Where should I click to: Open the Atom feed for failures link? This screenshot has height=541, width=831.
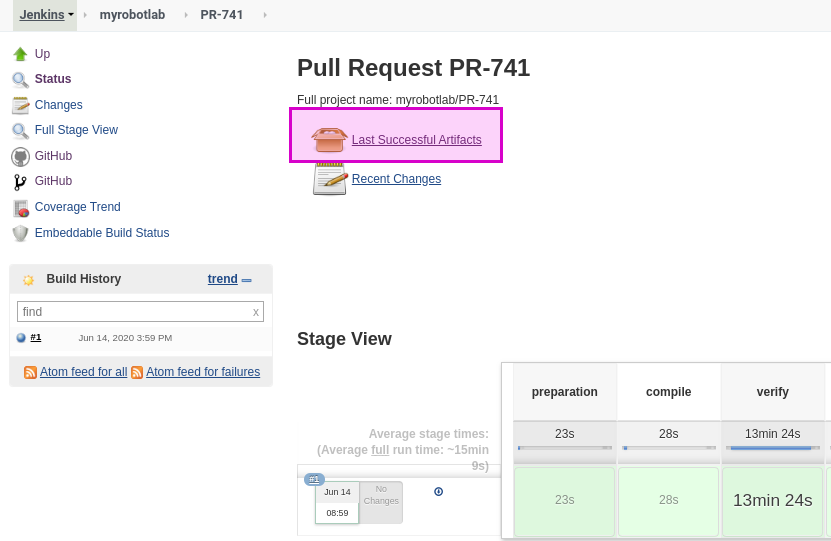tap(203, 372)
